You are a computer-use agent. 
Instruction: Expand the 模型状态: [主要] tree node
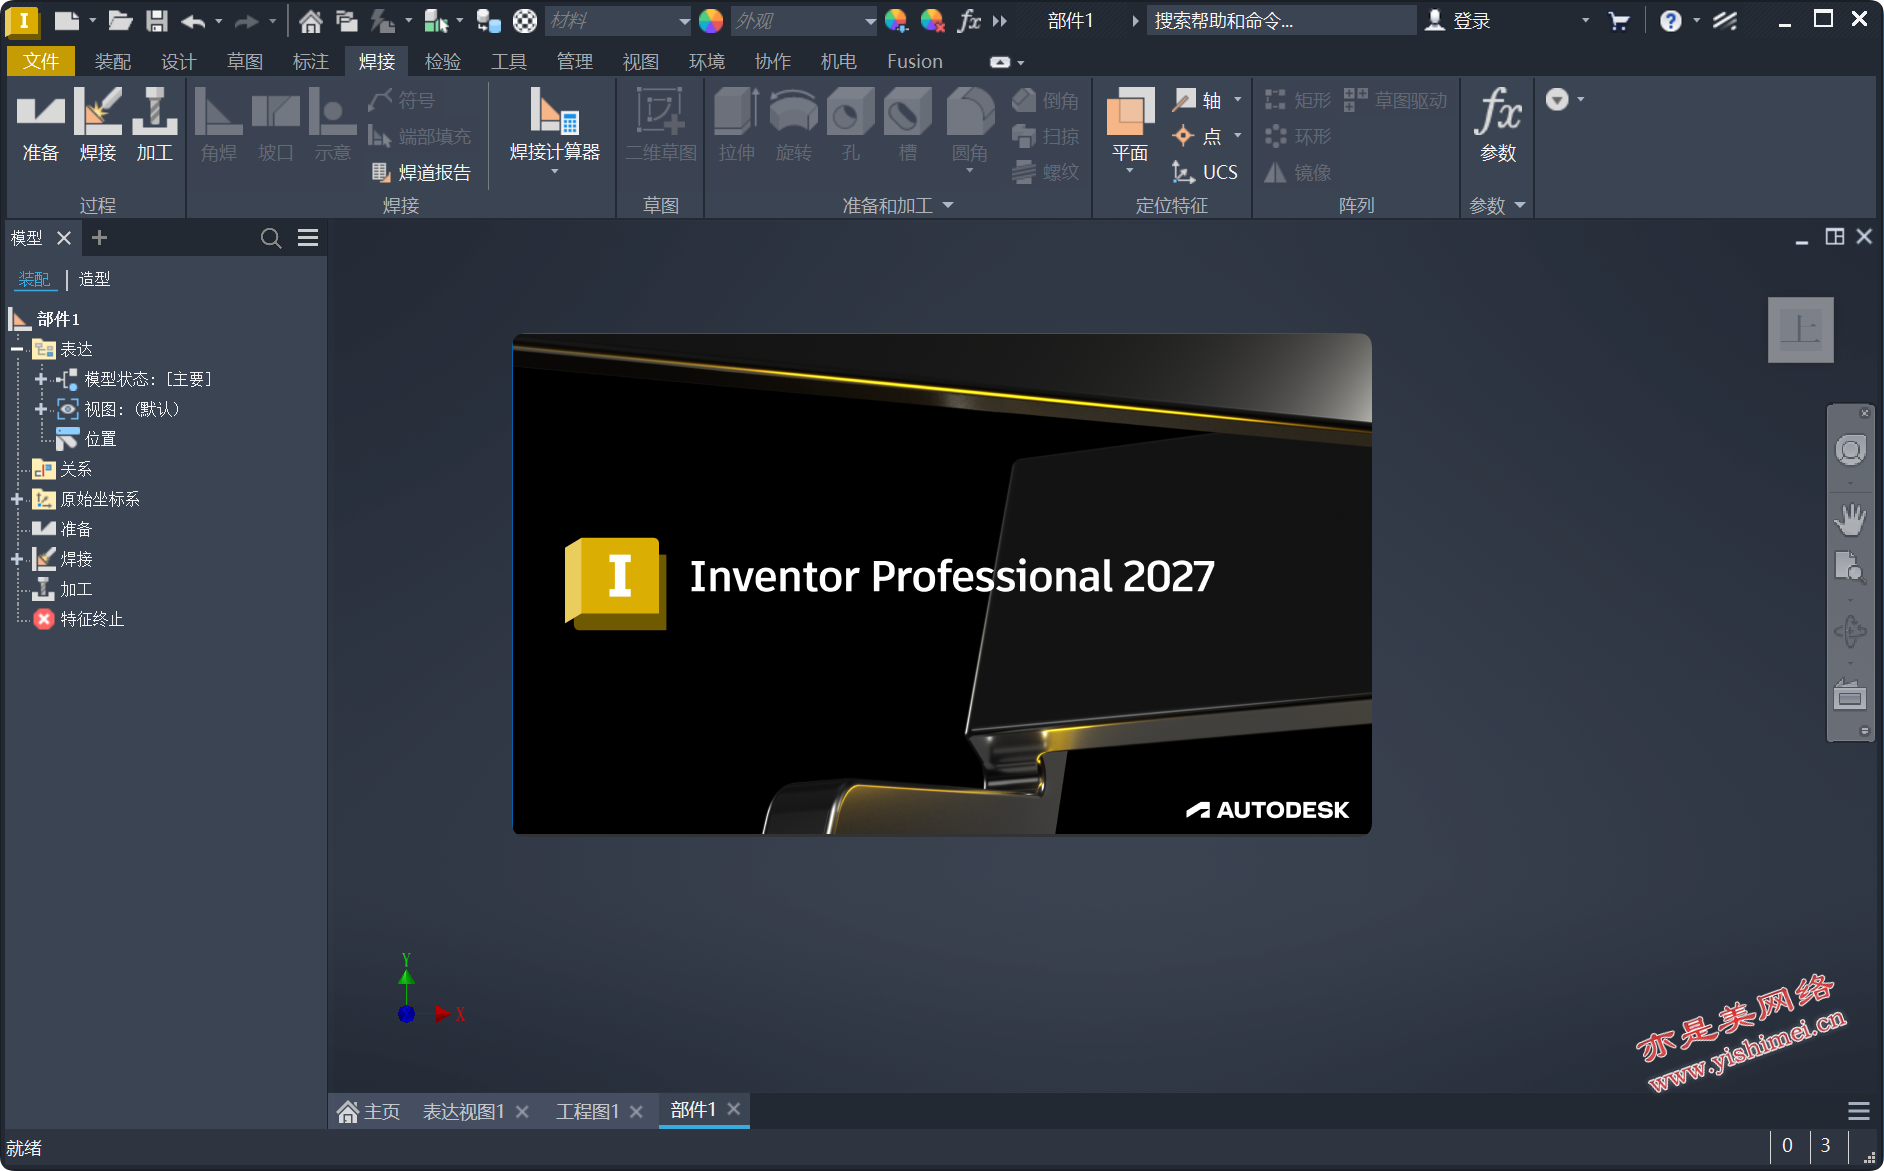[41, 379]
